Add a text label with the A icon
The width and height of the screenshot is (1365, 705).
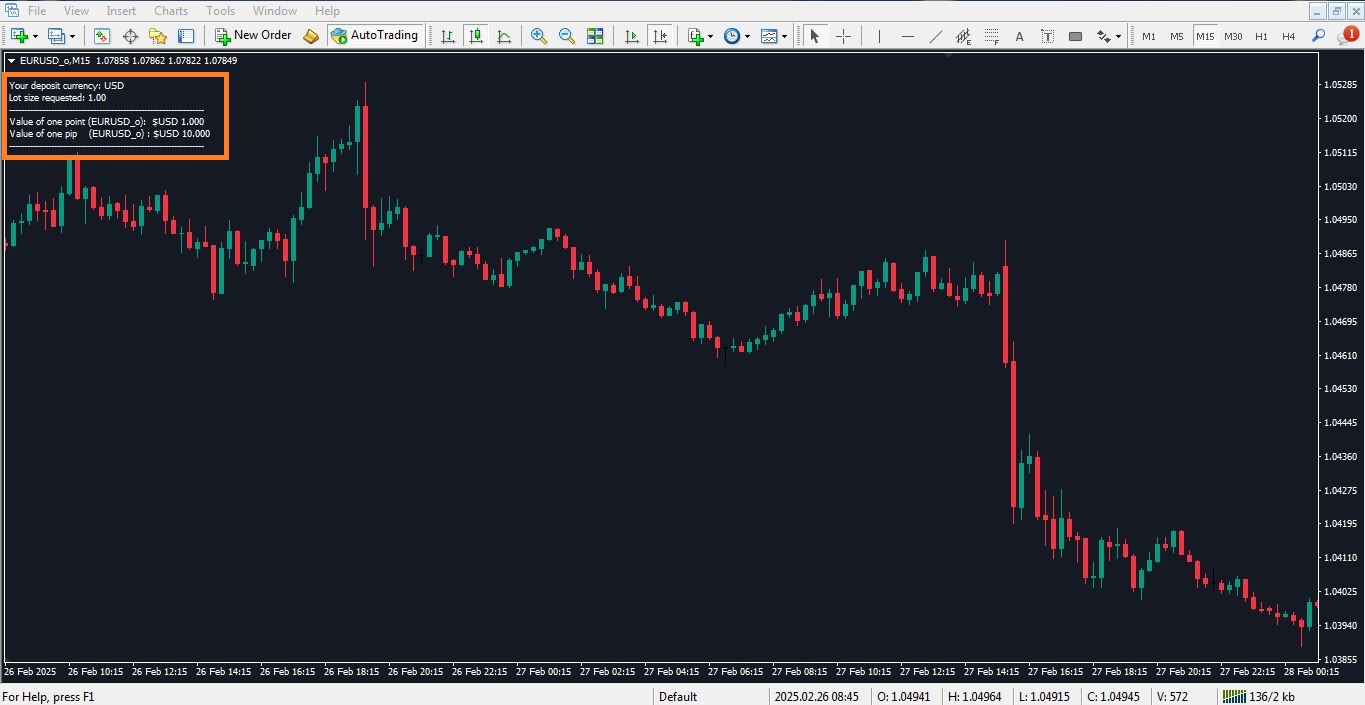1018,36
